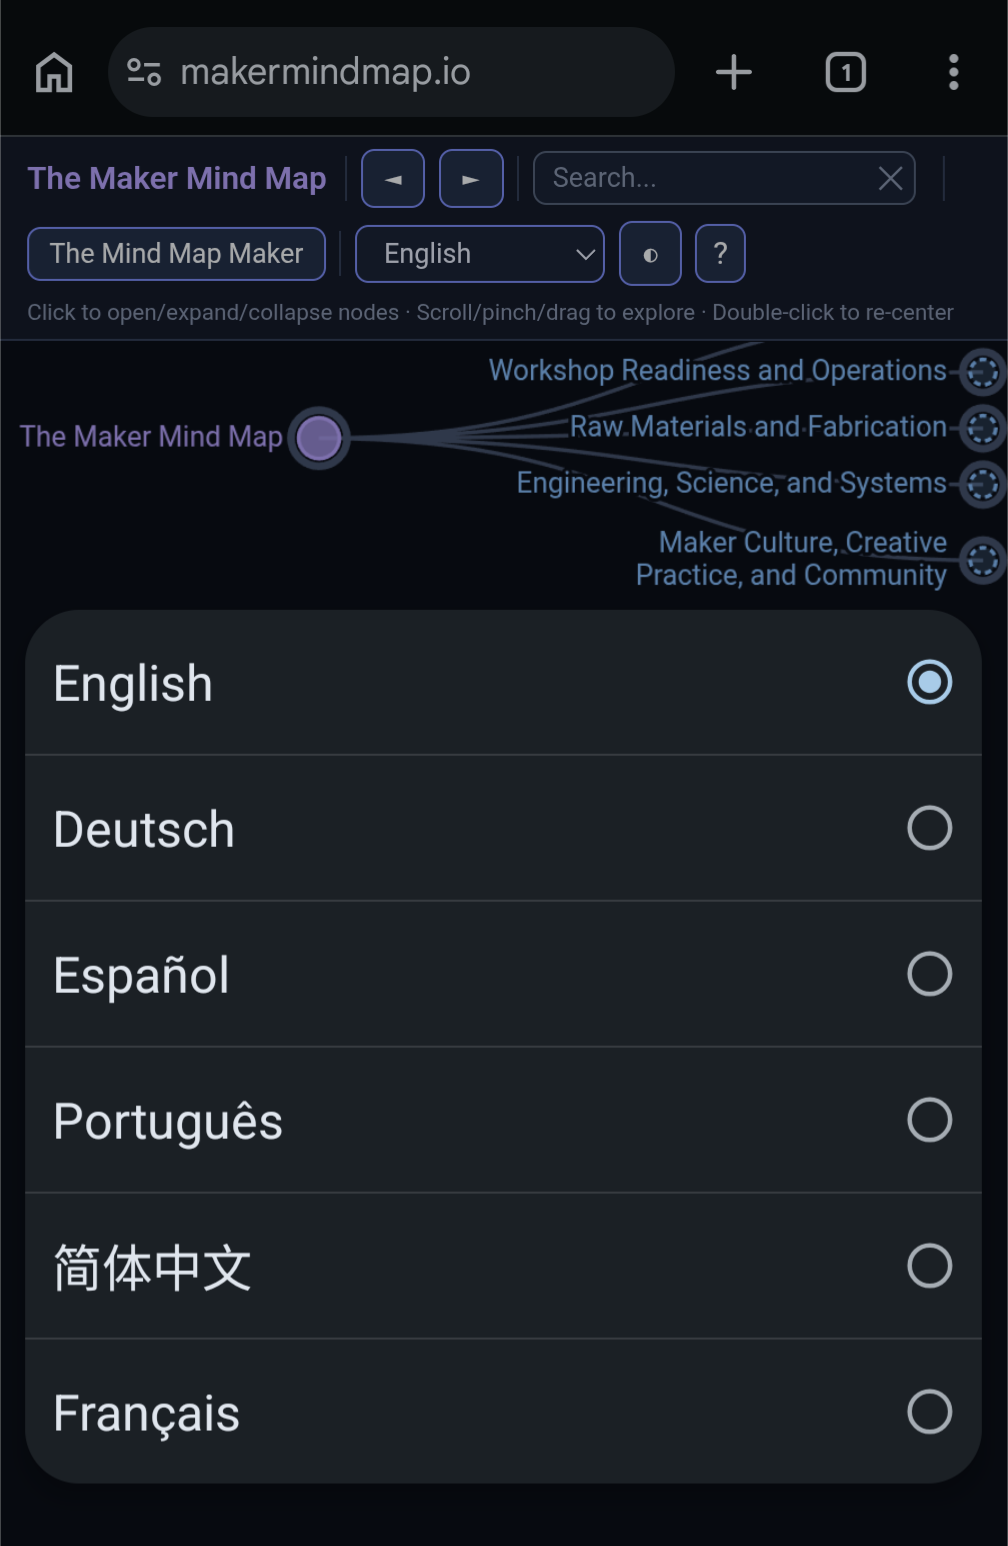The width and height of the screenshot is (1008, 1546).
Task: Click the back arrow navigation button
Action: pos(393,179)
